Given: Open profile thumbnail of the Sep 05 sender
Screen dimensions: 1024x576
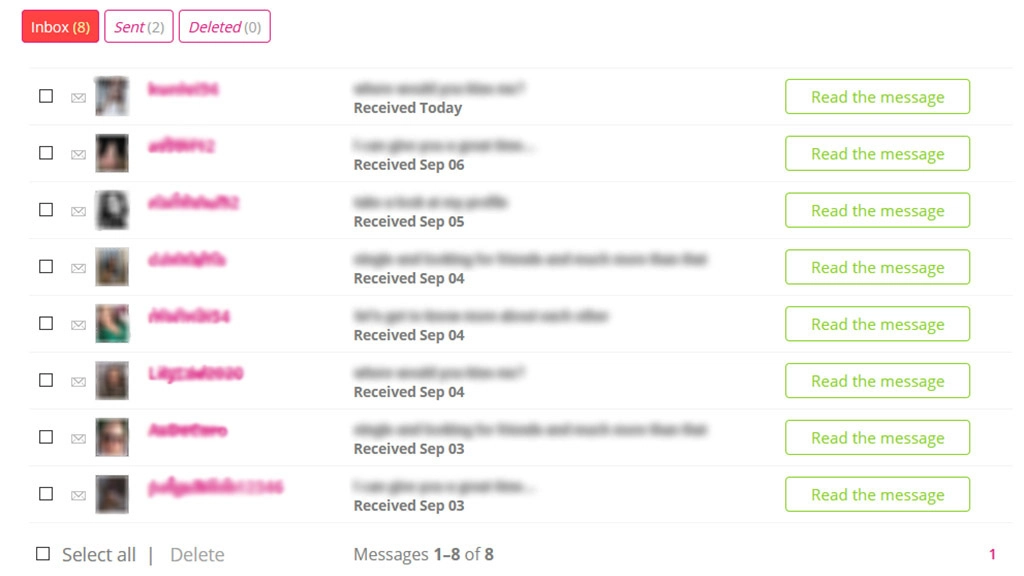Looking at the screenshot, I should coord(112,211).
